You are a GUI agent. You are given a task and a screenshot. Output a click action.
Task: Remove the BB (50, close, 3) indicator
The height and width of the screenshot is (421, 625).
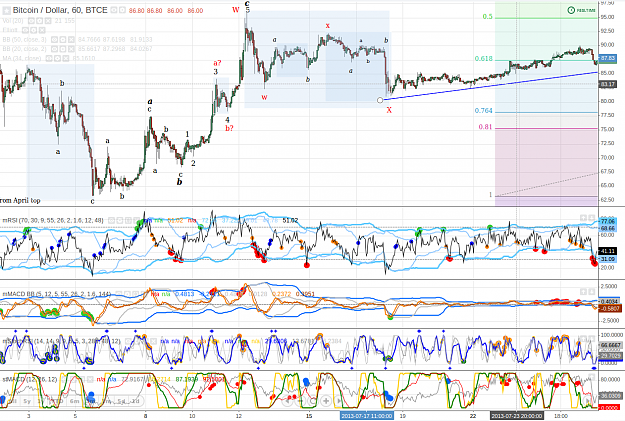coord(71,39)
